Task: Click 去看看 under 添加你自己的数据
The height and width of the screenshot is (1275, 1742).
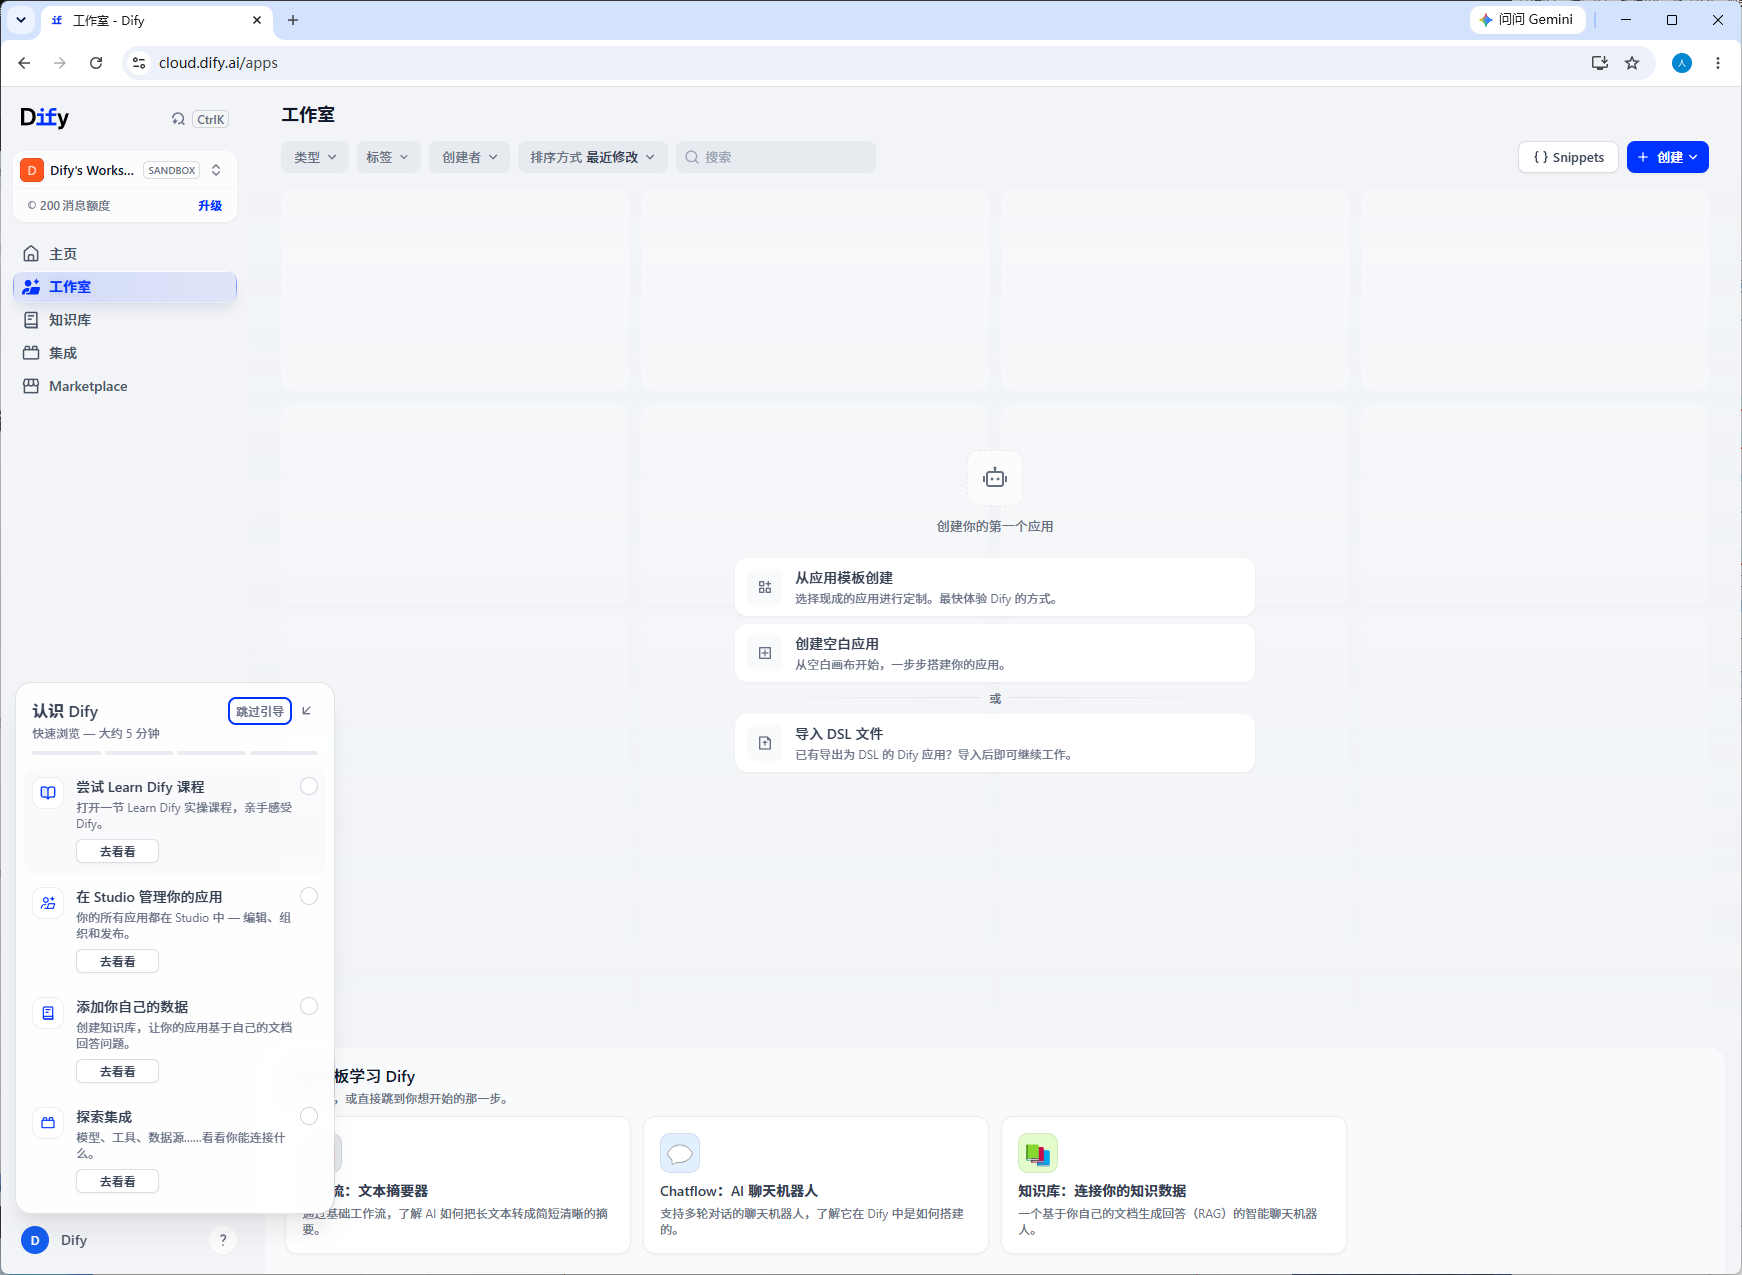Action: tap(117, 1071)
